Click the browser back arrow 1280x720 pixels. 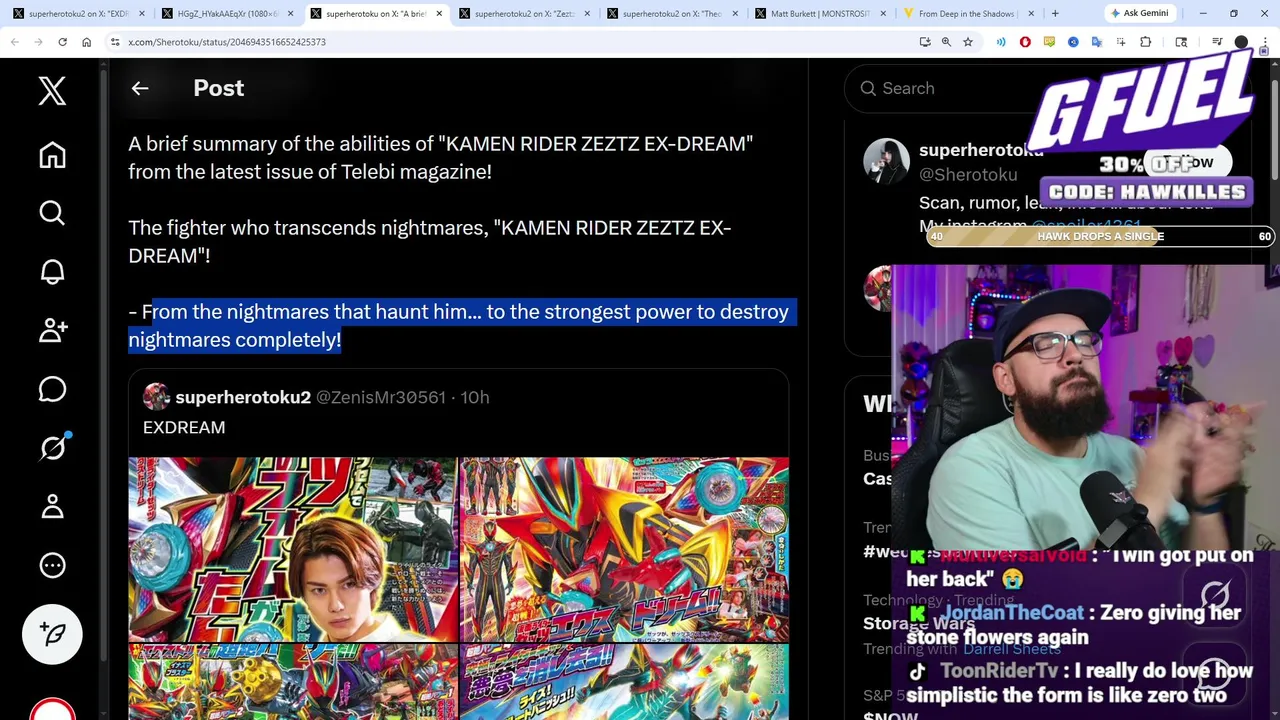pyautogui.click(x=15, y=42)
